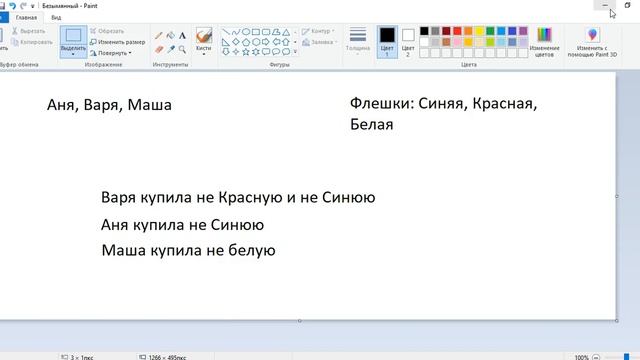
Task: Click the Обрезать crop button
Action: 107,31
